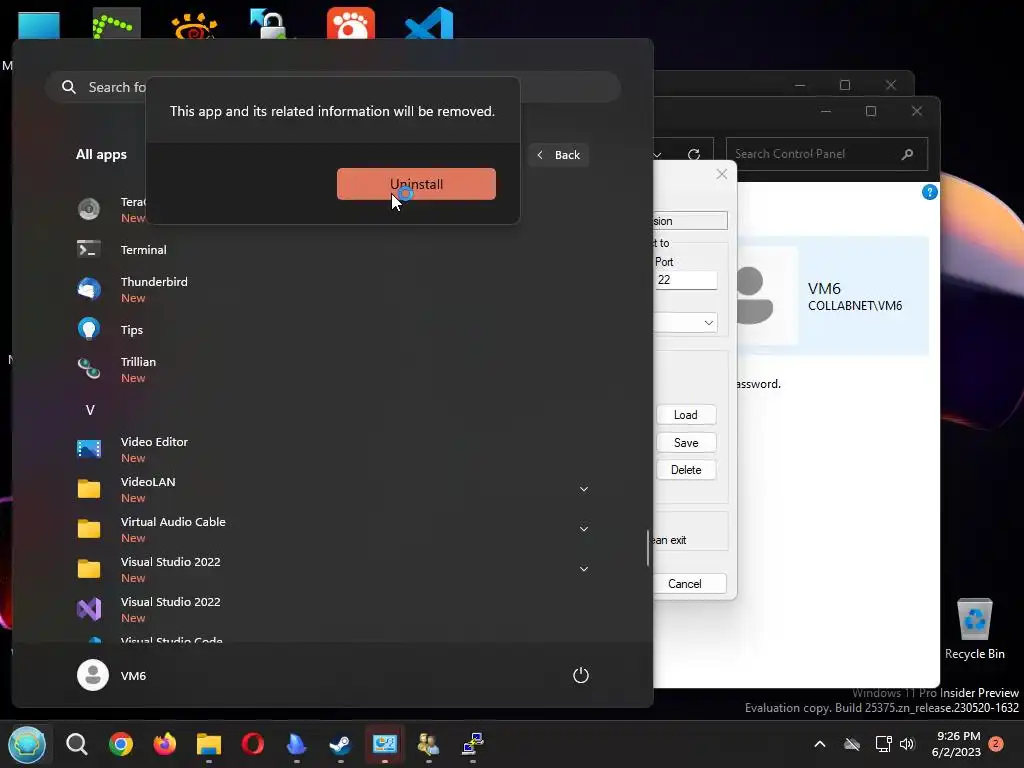Open User Accounts taskbar icon
The width and height of the screenshot is (1024, 768).
[428, 744]
